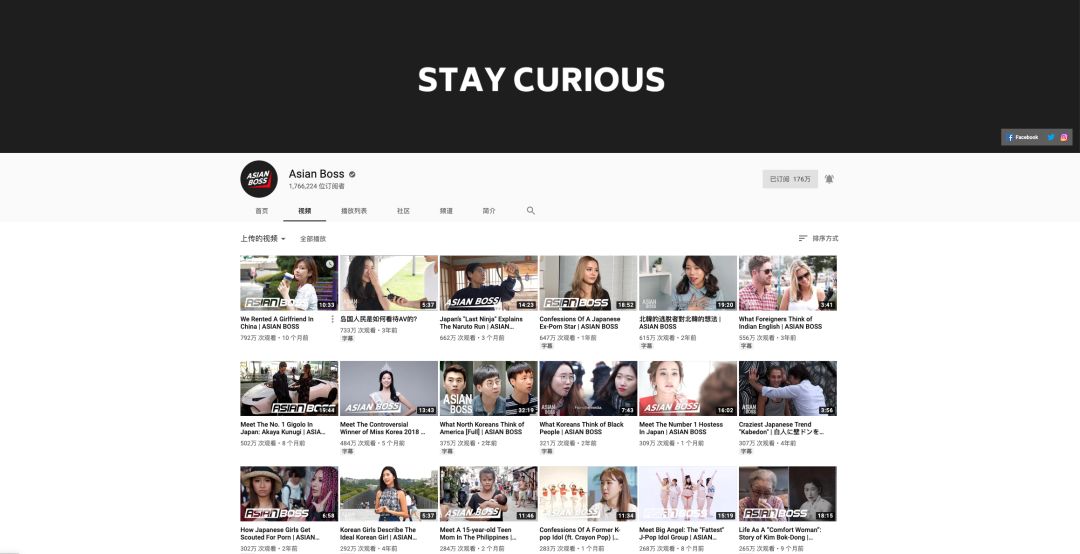The width and height of the screenshot is (1080, 554).
Task: Click the subscriber count '1,766,224 位订阅者'
Action: coord(317,186)
